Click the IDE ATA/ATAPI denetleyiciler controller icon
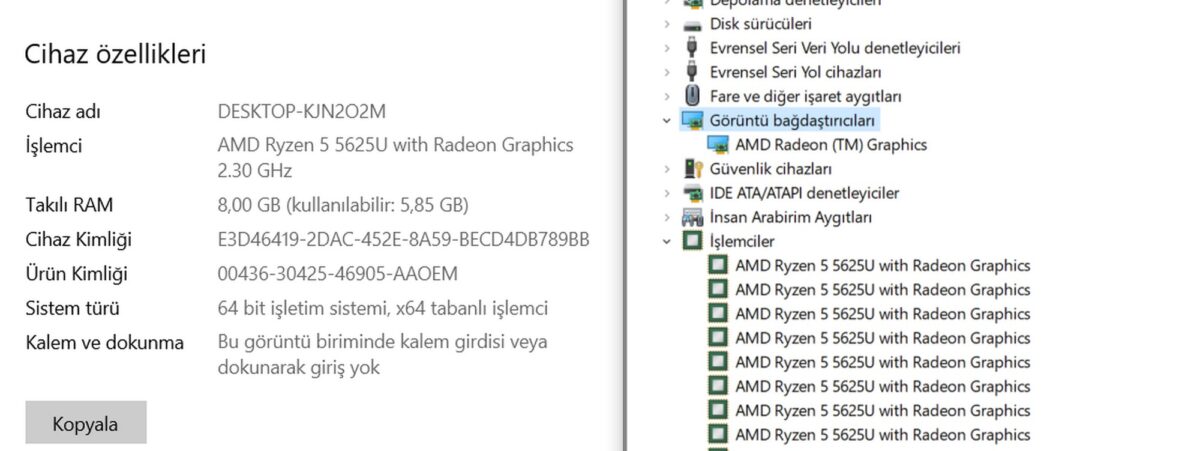1200x451 pixels. [x=692, y=192]
